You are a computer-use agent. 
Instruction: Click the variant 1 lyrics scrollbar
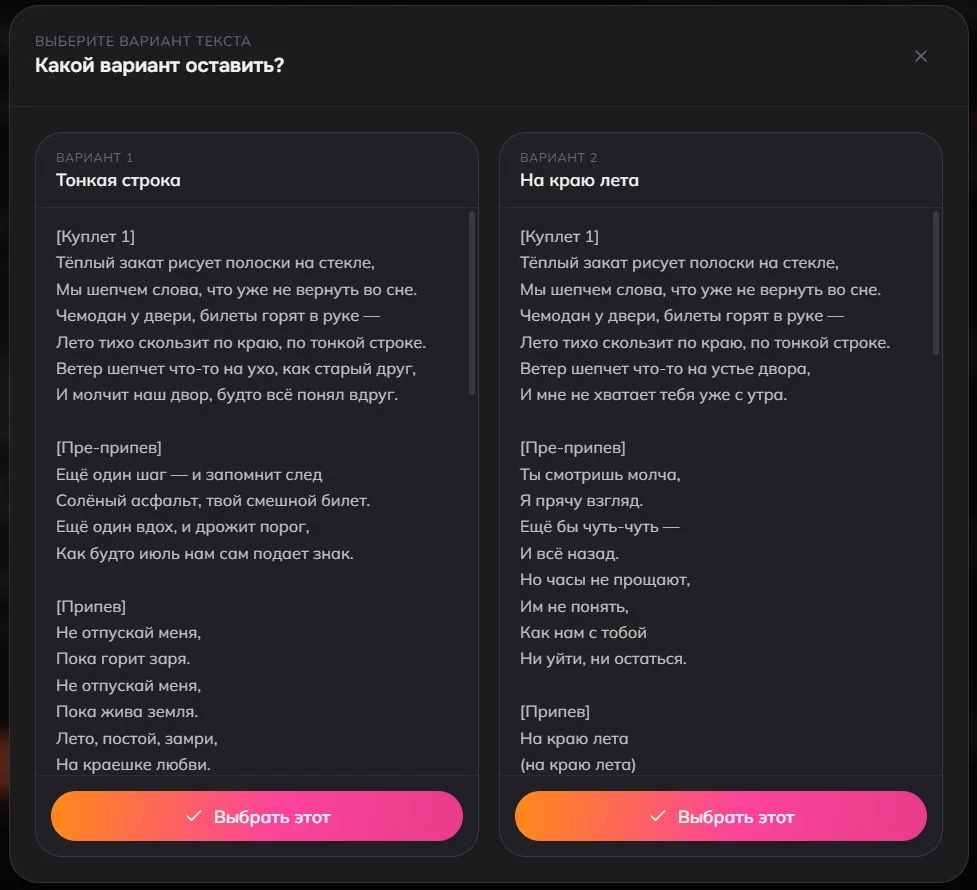click(x=472, y=303)
